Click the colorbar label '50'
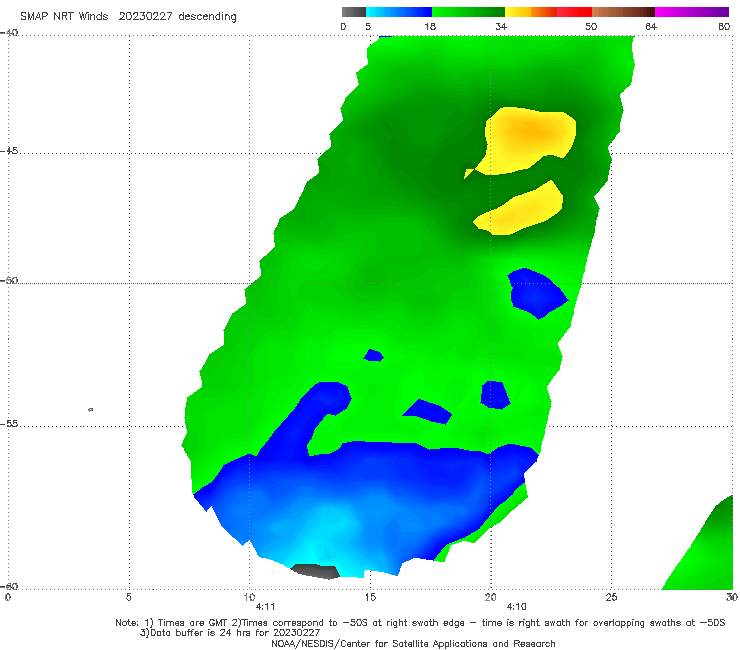The height and width of the screenshot is (650, 740). pyautogui.click(x=591, y=26)
